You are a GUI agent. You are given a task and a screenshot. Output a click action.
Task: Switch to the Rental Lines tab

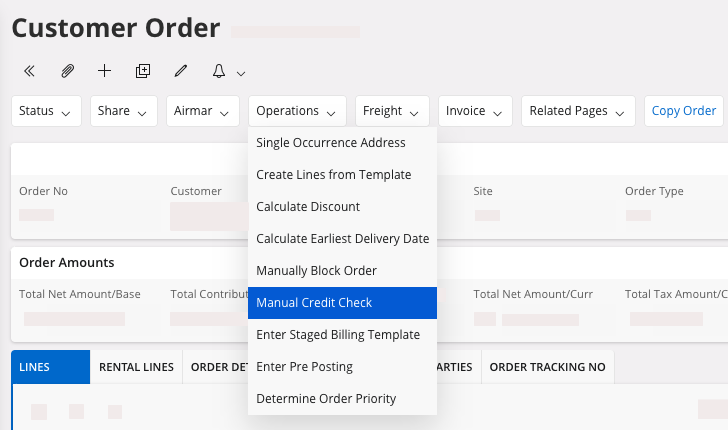pyautogui.click(x=136, y=367)
